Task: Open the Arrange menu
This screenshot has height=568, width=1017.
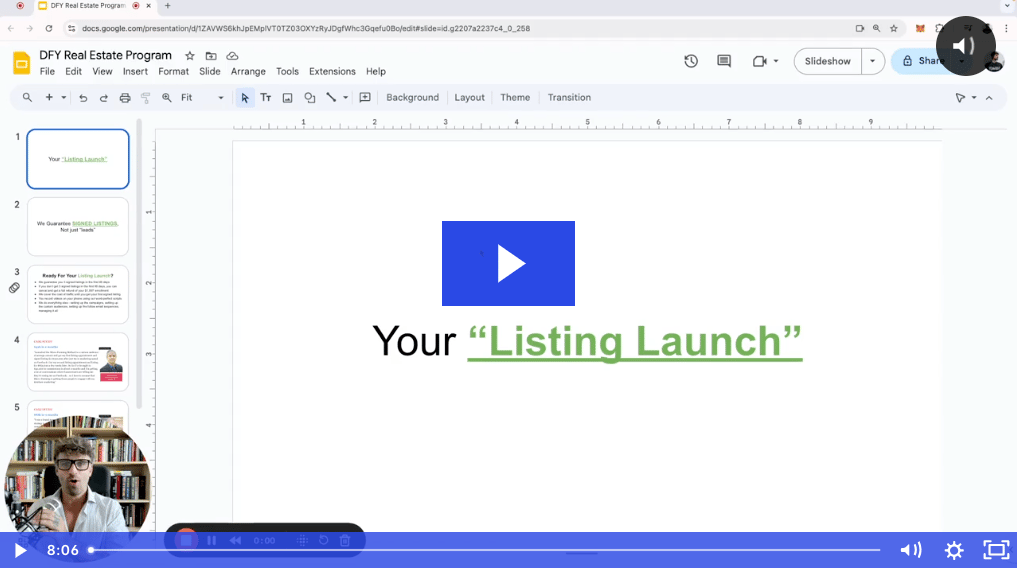Action: pyautogui.click(x=248, y=72)
